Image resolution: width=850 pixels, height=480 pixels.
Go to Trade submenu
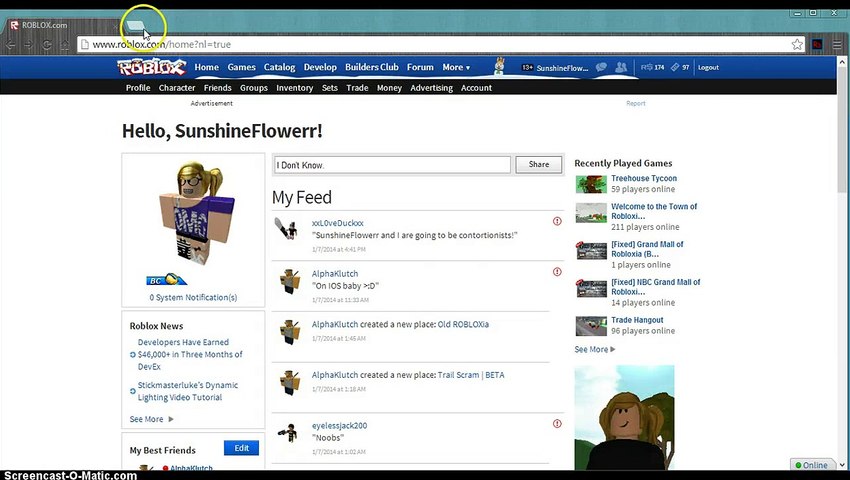(357, 87)
